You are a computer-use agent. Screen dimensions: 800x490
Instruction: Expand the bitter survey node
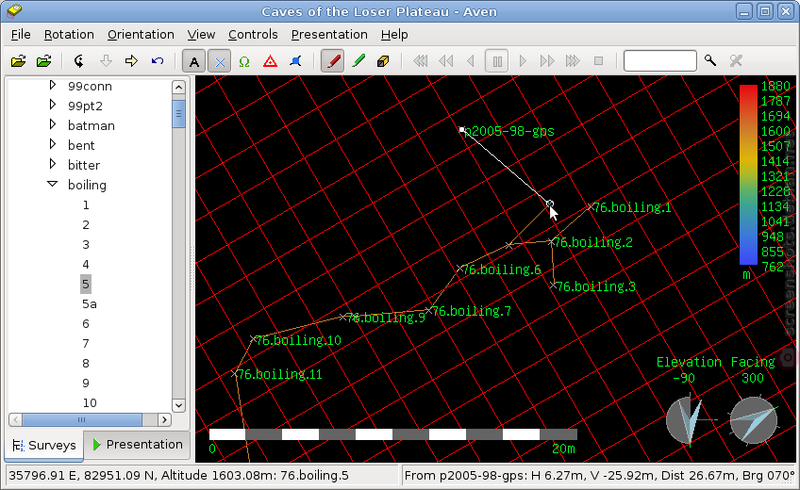pos(52,164)
